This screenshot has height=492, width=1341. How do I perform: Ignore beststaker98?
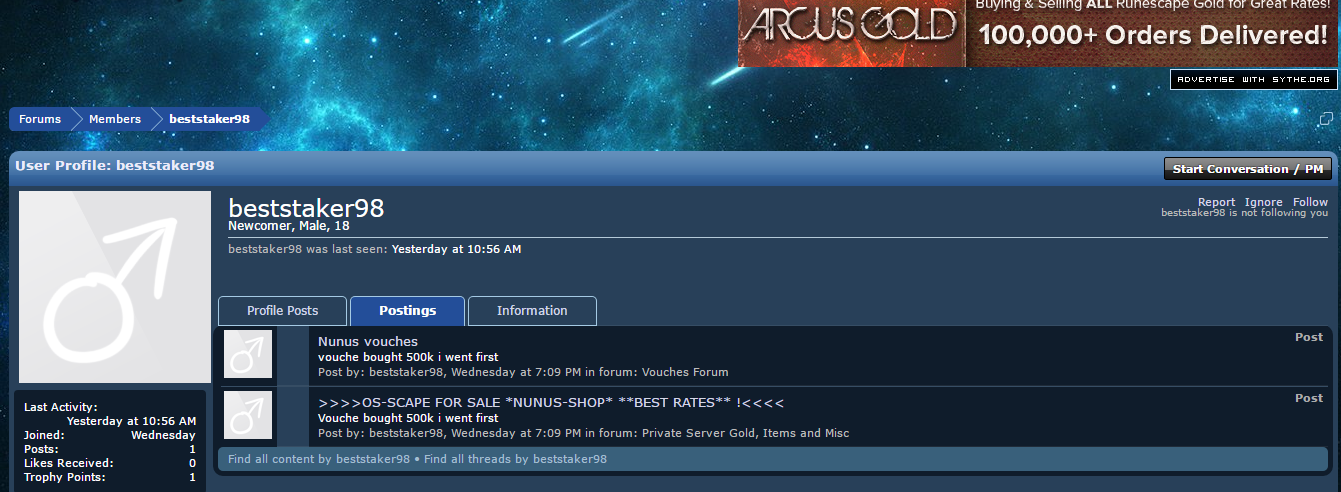[1264, 202]
